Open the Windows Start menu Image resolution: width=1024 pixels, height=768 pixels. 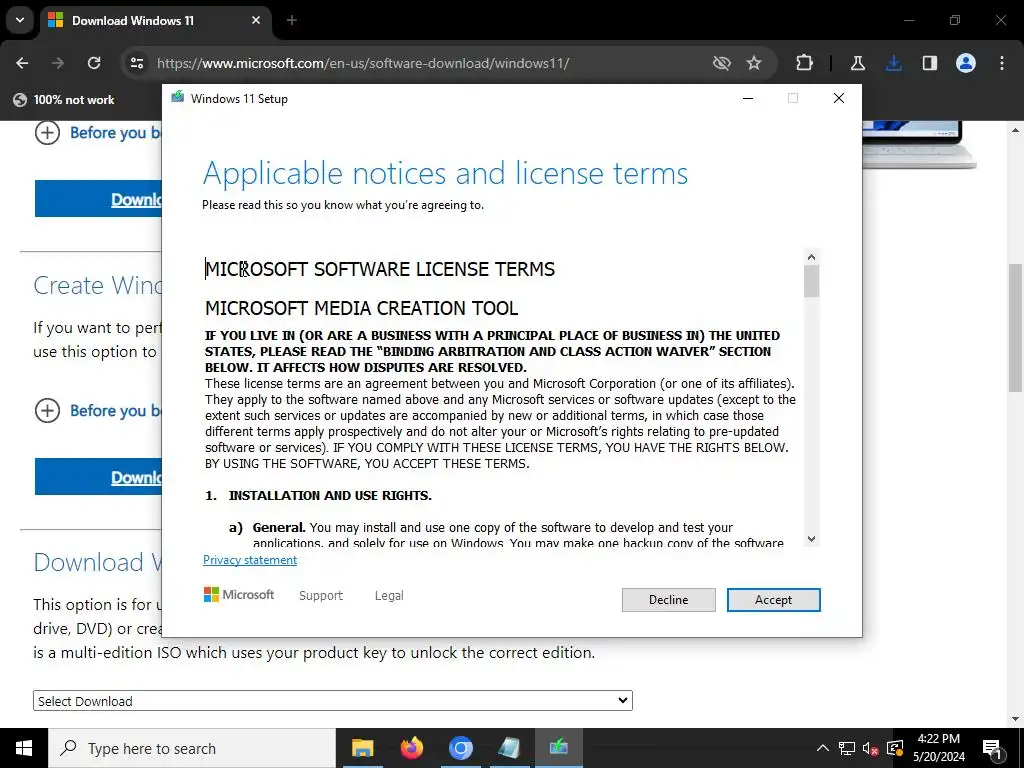(24, 748)
